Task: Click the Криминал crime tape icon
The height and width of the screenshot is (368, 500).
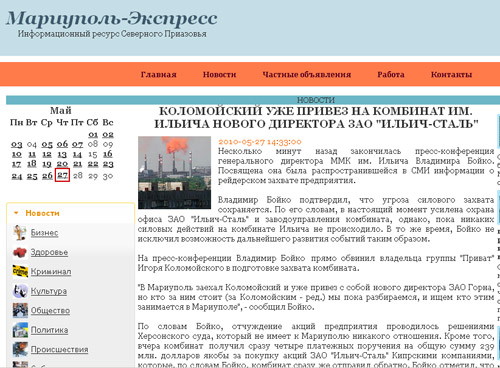Action: pos(20,271)
